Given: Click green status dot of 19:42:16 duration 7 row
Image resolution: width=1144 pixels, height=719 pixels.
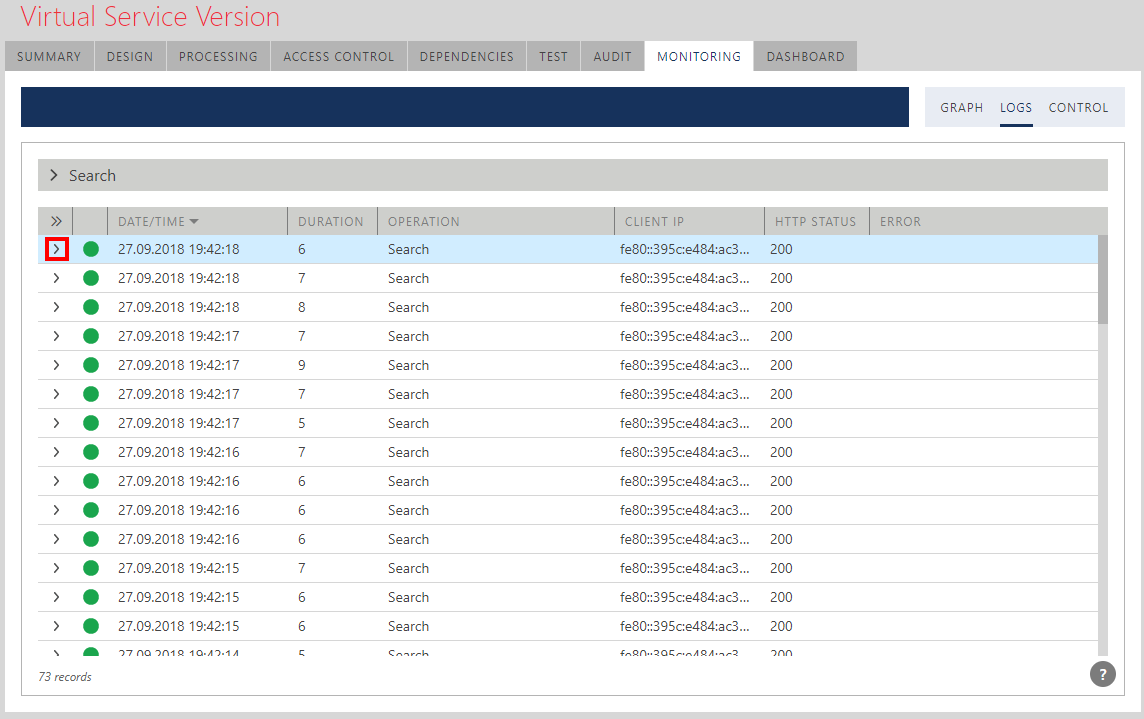Looking at the screenshot, I should pos(91,452).
